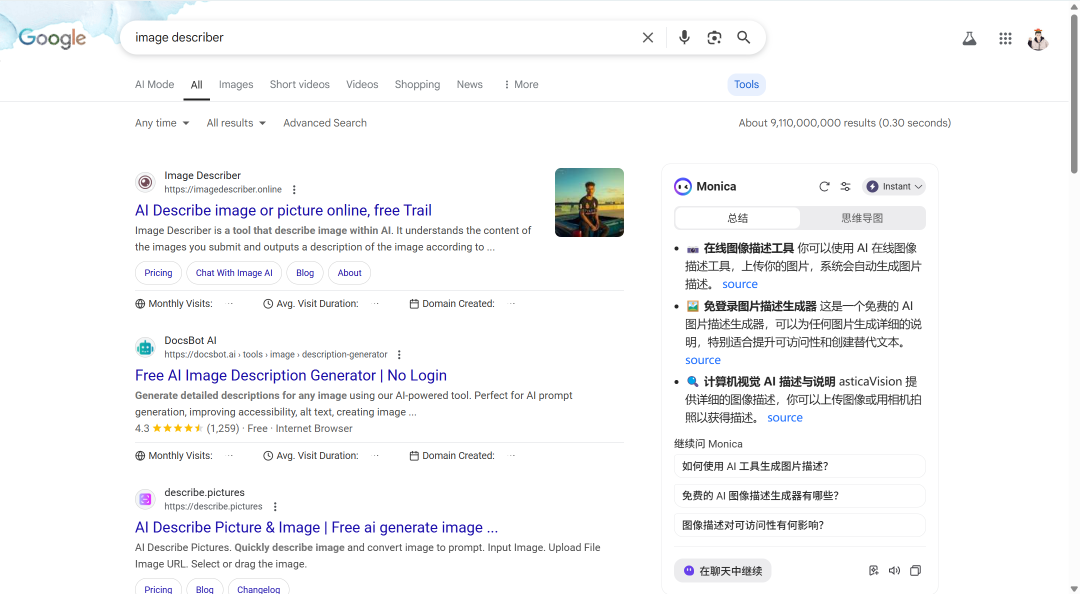Viewport: 1080px width, 594px height.
Task: Open Advanced Search link
Action: click(x=325, y=123)
